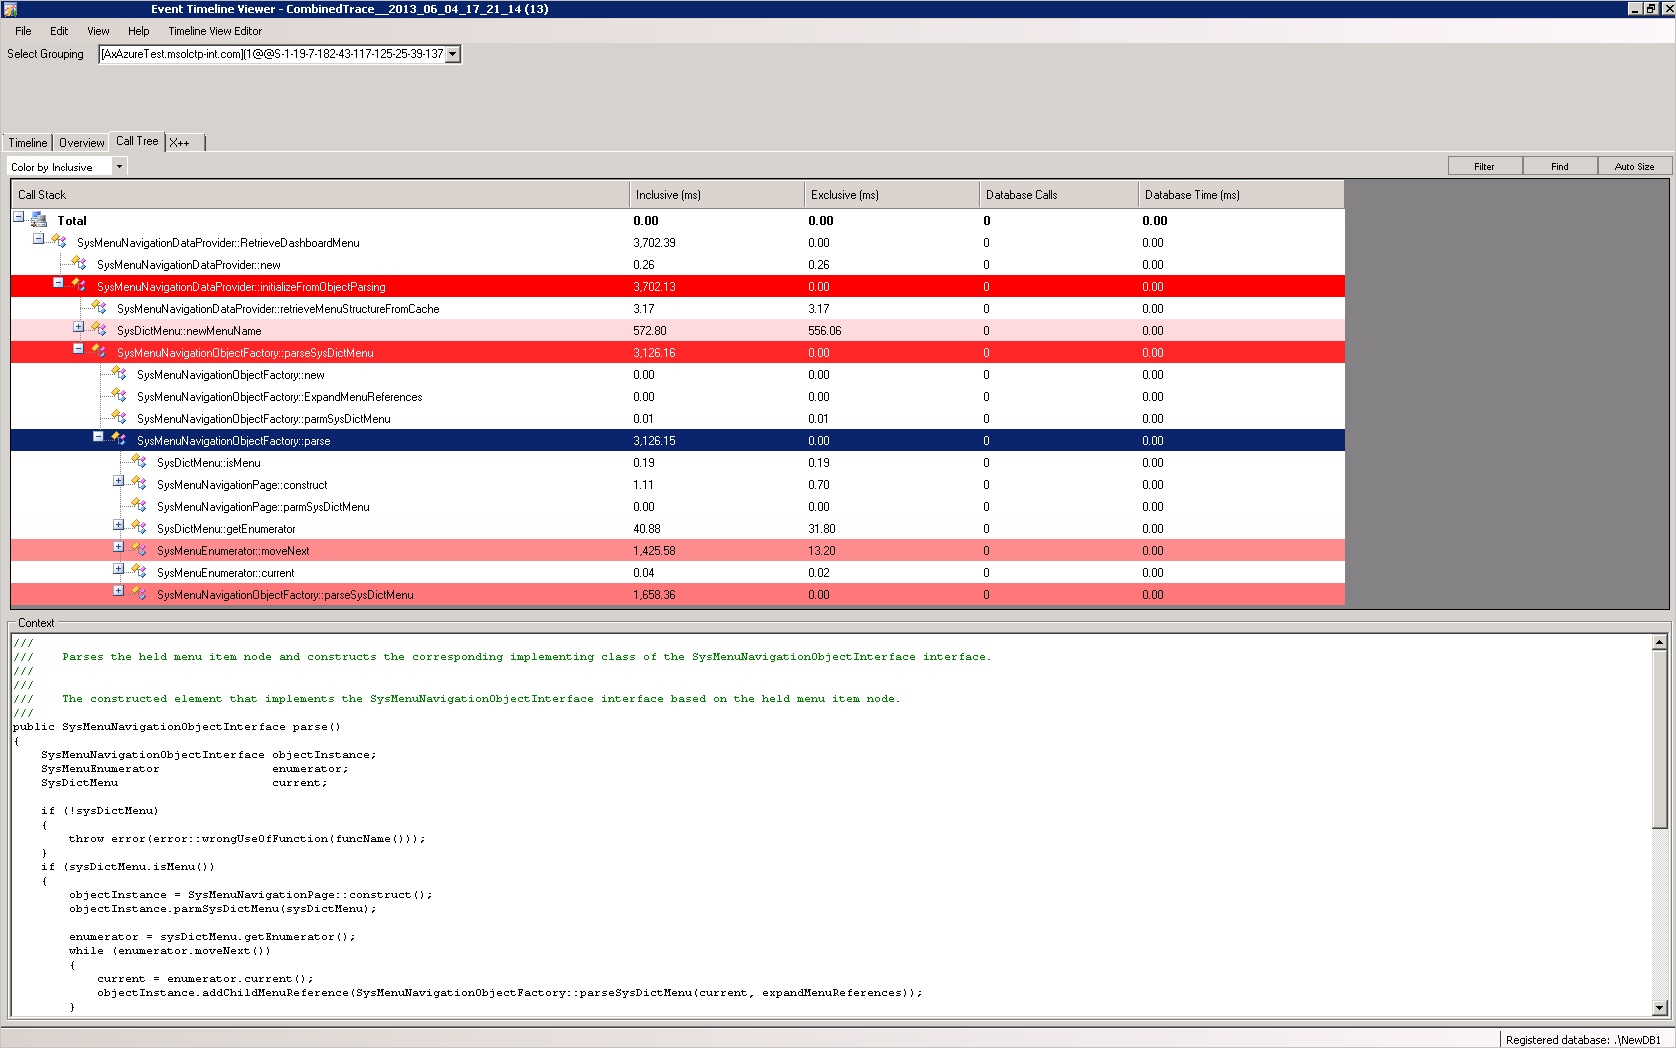Click the Filter button
This screenshot has height=1048, width=1676.
1484,165
